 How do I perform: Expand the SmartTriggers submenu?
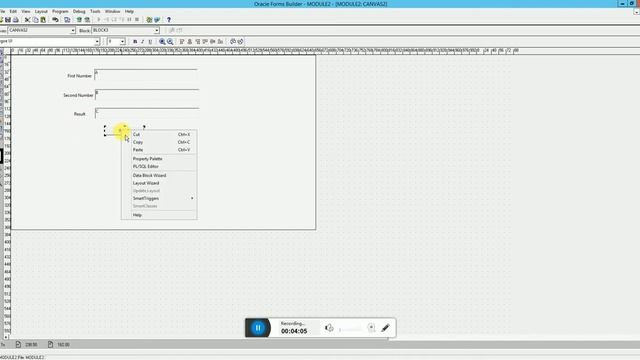pyautogui.click(x=159, y=198)
